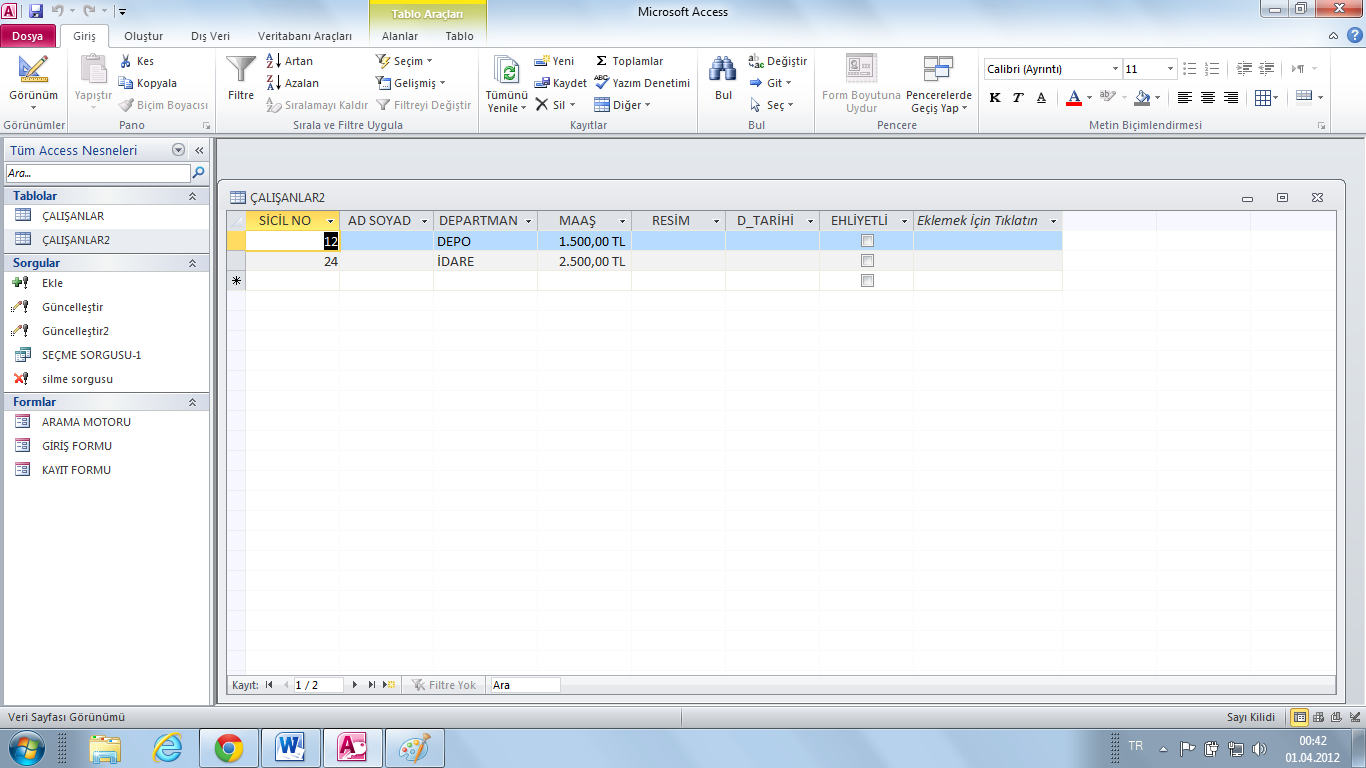Collapse the Tablolar group
Image resolution: width=1366 pixels, height=768 pixels.
[x=192, y=196]
